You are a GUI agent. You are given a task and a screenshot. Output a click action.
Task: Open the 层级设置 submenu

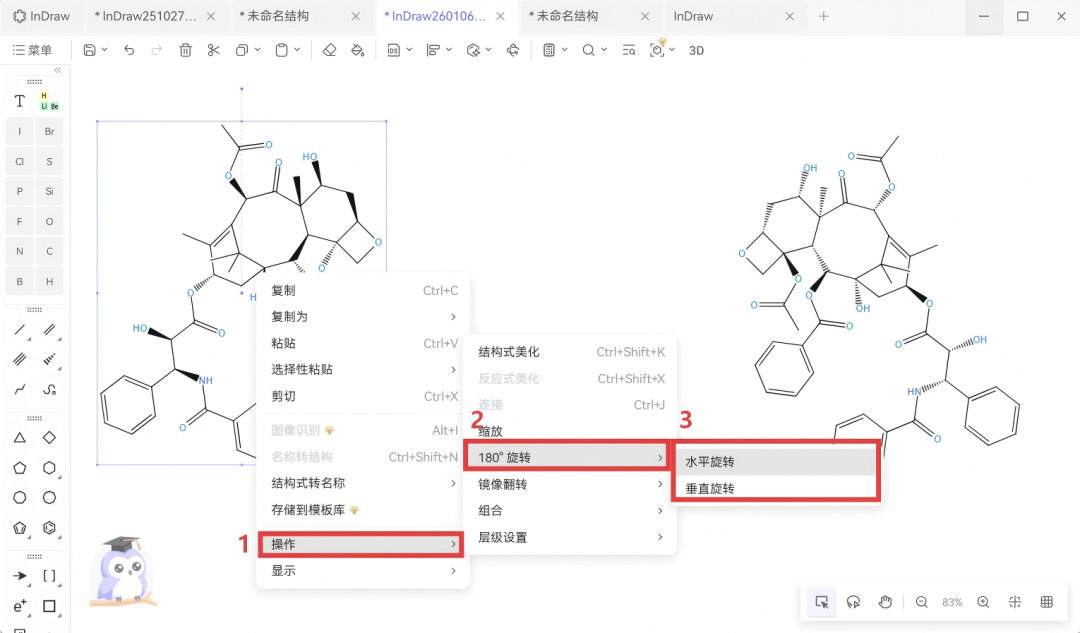[x=572, y=537]
